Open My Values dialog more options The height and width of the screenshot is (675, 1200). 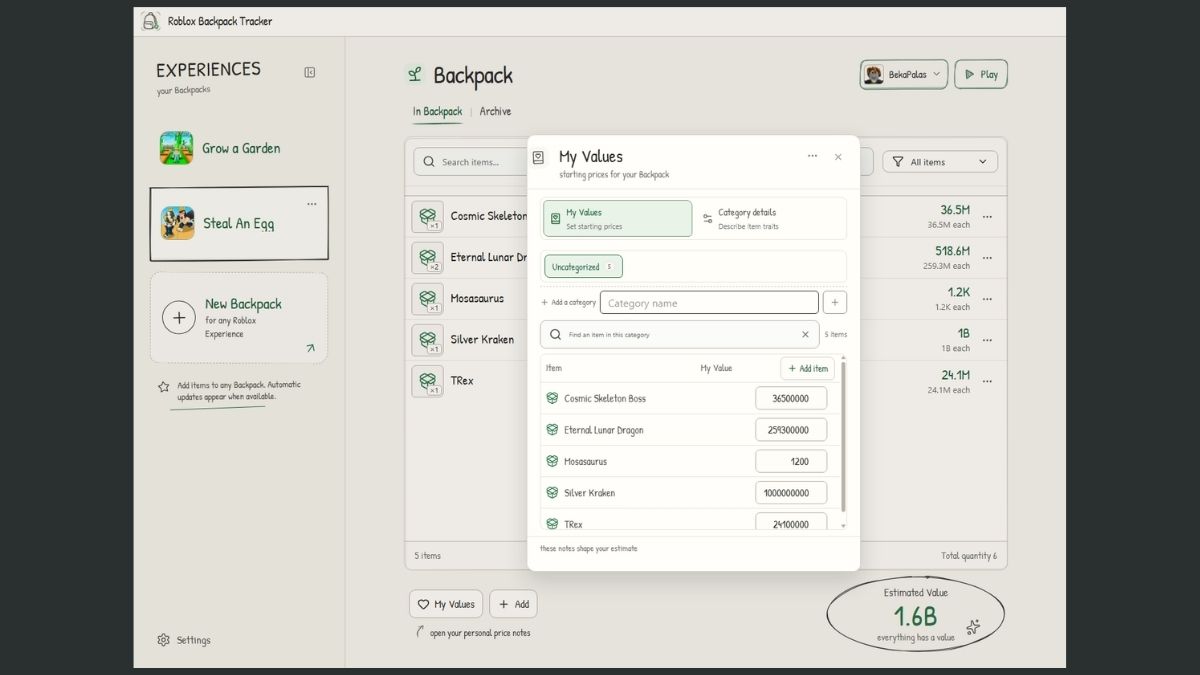(x=812, y=156)
